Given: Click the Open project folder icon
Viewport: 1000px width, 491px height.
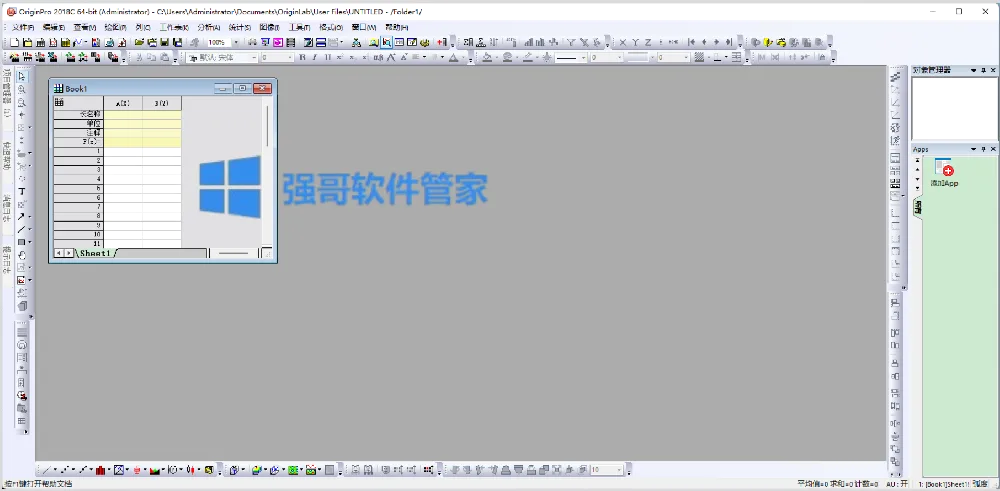Looking at the screenshot, I should coord(139,42).
